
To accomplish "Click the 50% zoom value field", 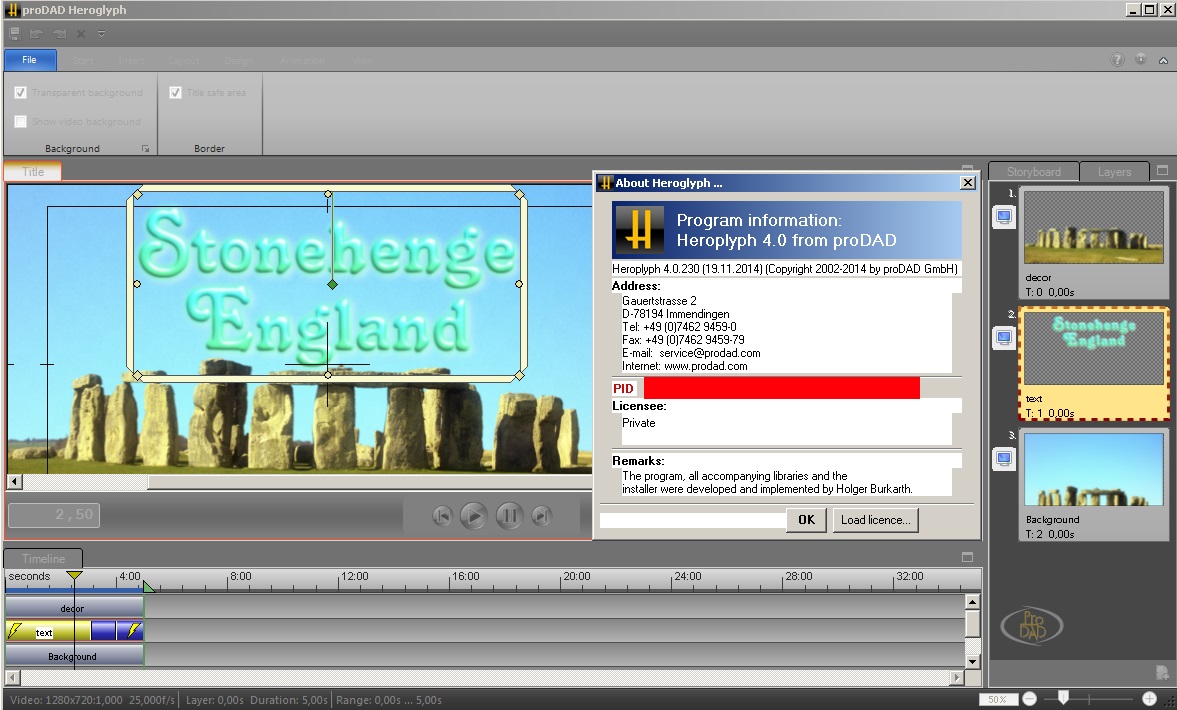I will click(x=998, y=699).
